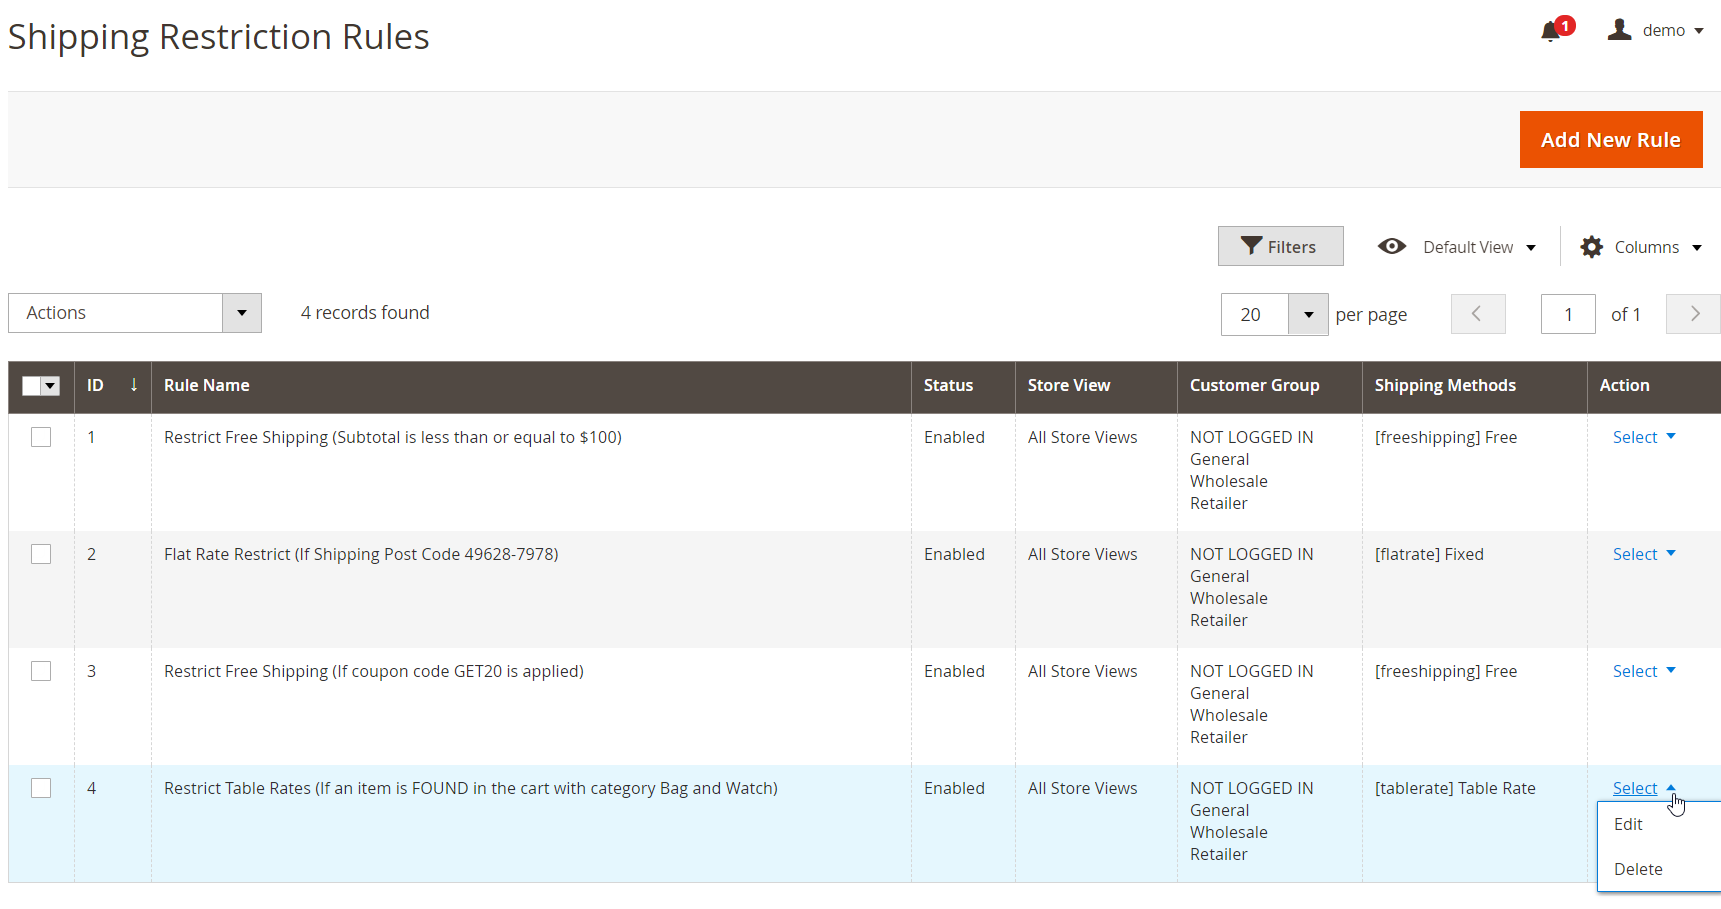
Task: Click the funnel icon on Filters
Action: click(1251, 246)
